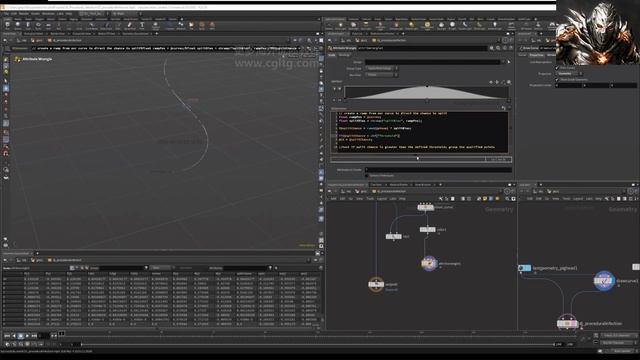Screen dimensions: 640x360
Task: Toggle the Enforce Prototypes checkbox
Action: 367,176
